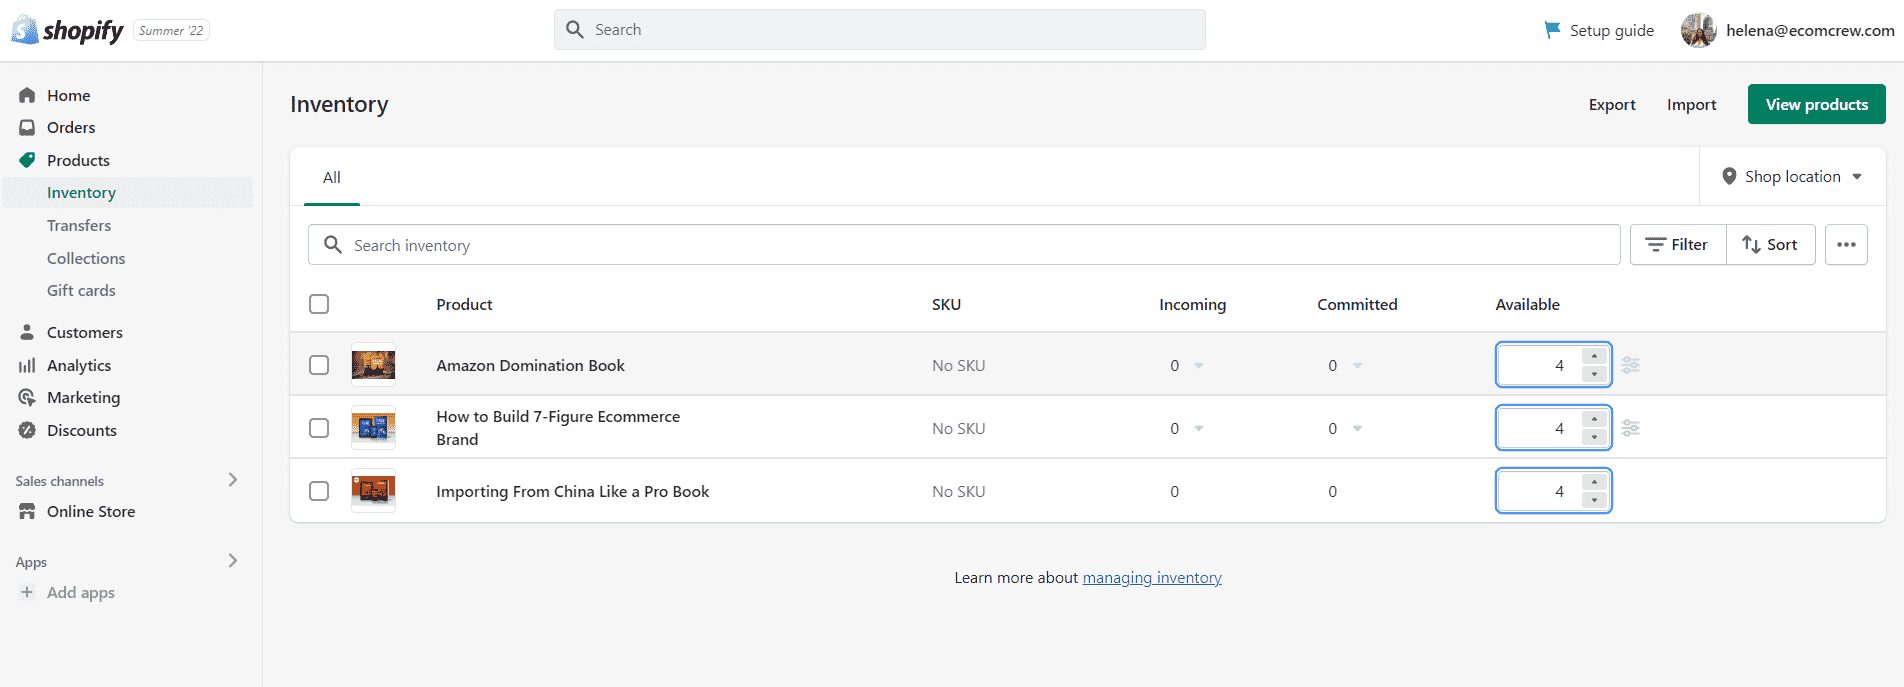The width and height of the screenshot is (1904, 687).
Task: Expand Incoming details for Amazon Domination Book
Action: click(1199, 365)
